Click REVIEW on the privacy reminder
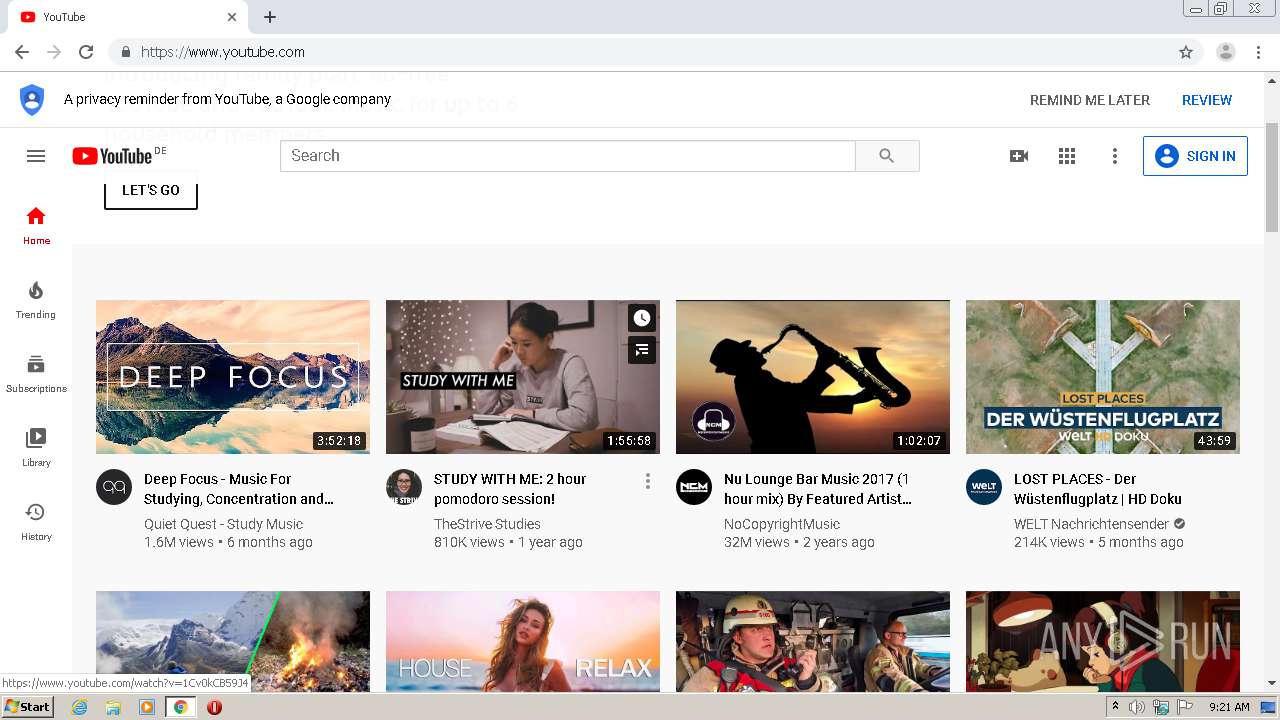This screenshot has width=1280, height=720. coord(1207,100)
